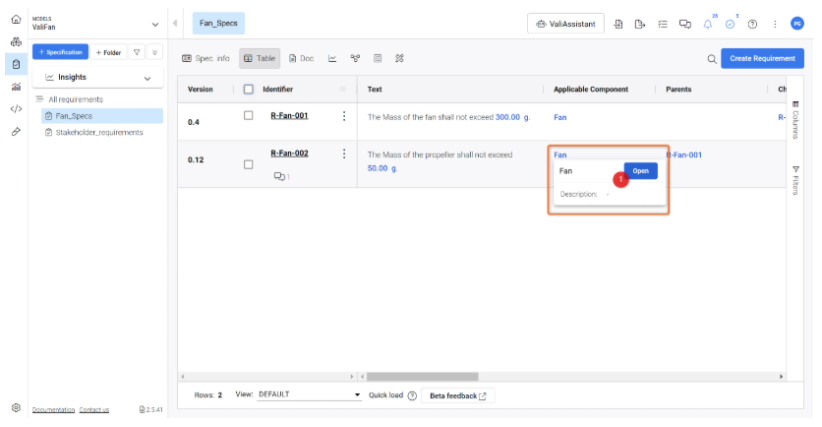Click the Create Requirement button
This screenshot has width=822, height=427.
(x=762, y=58)
